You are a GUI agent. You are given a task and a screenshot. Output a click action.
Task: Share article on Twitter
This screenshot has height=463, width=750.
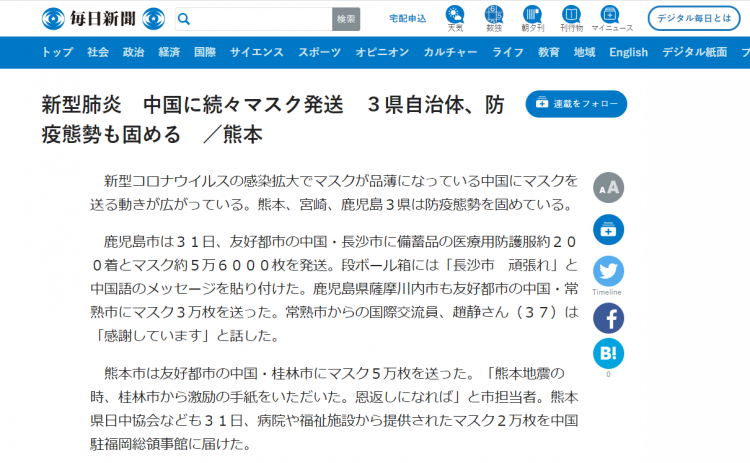point(608,271)
